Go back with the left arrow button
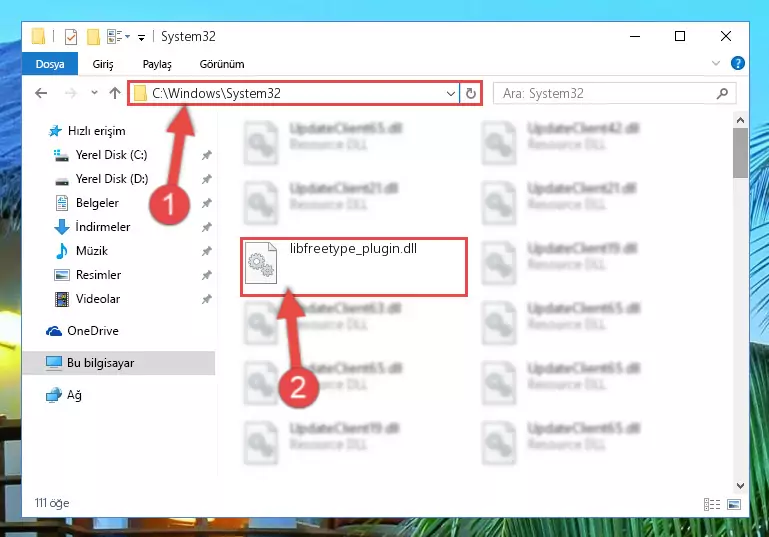Image resolution: width=769 pixels, height=537 pixels. [41, 93]
